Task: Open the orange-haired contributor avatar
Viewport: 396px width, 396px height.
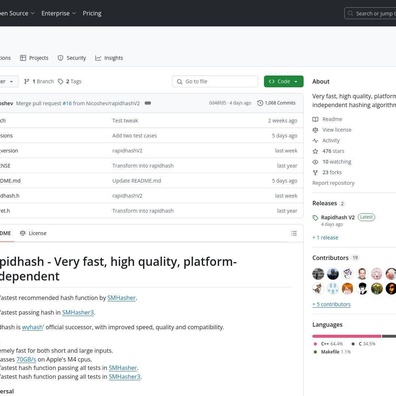Action: [348, 288]
